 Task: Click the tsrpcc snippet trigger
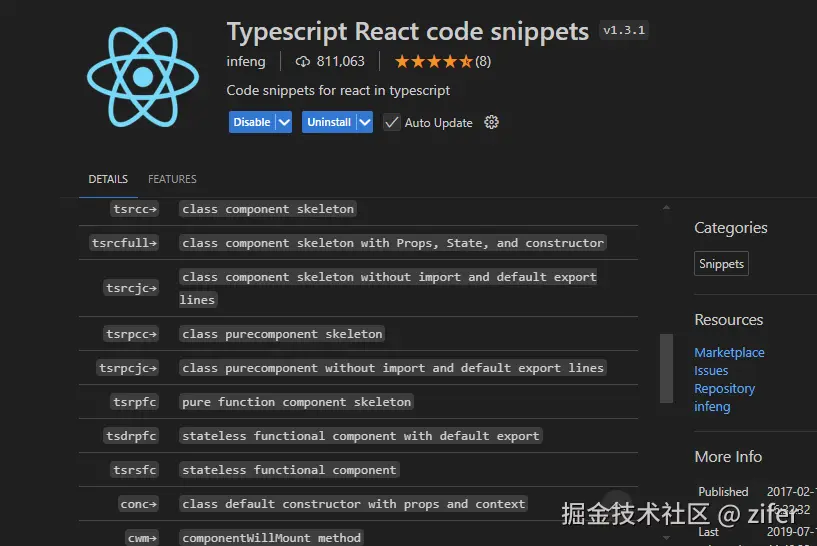[x=131, y=334]
